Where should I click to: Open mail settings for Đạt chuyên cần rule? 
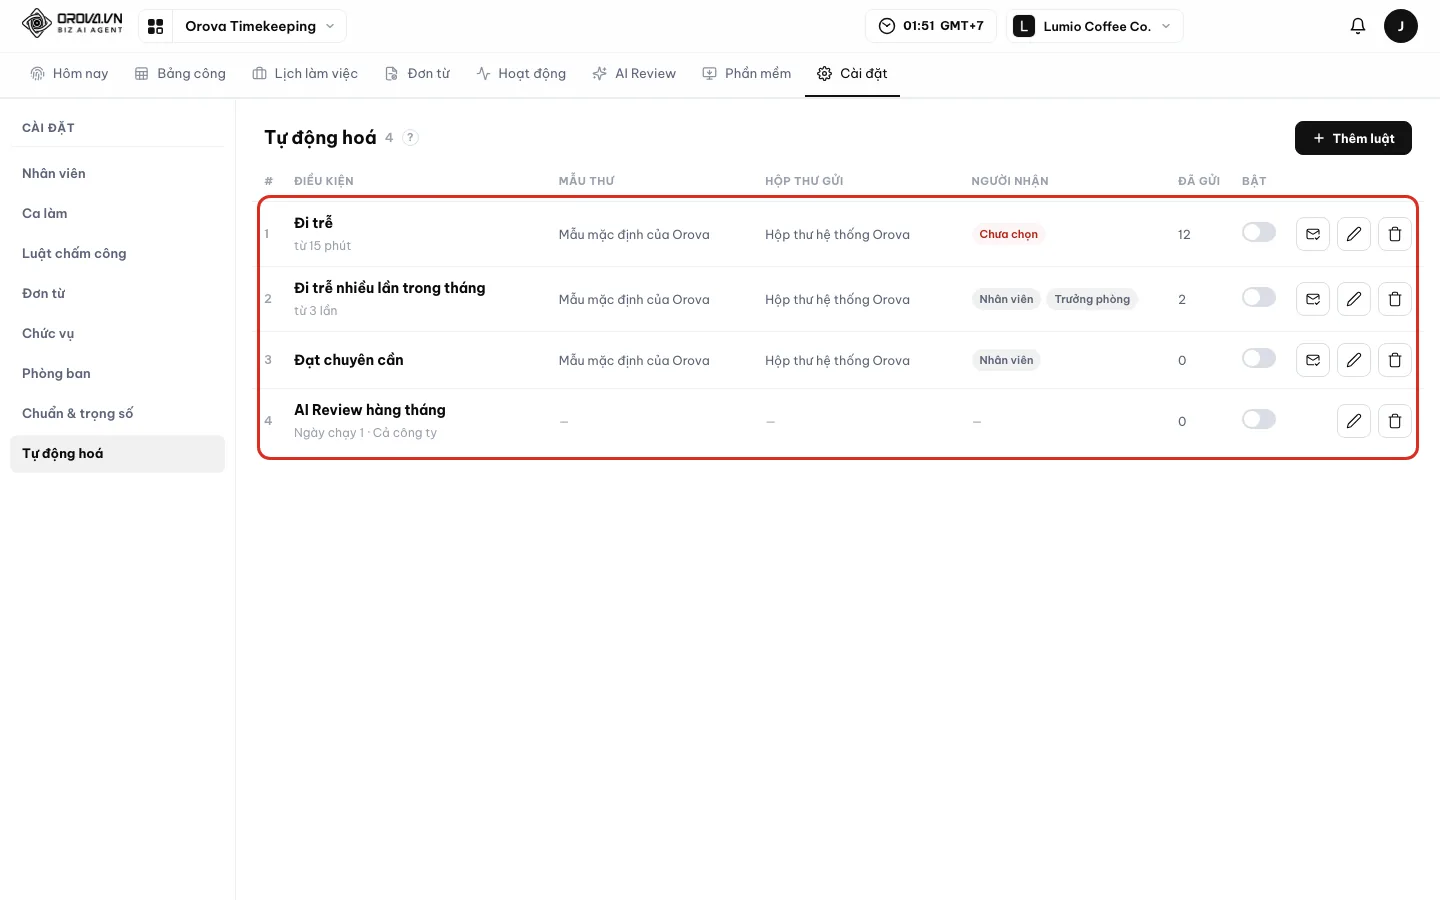[1313, 360]
